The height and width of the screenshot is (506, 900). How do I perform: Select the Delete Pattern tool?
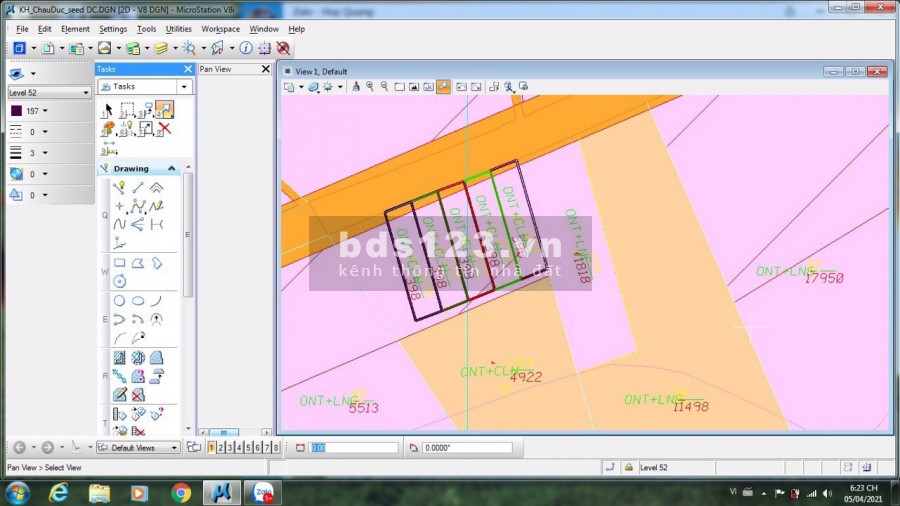click(138, 395)
